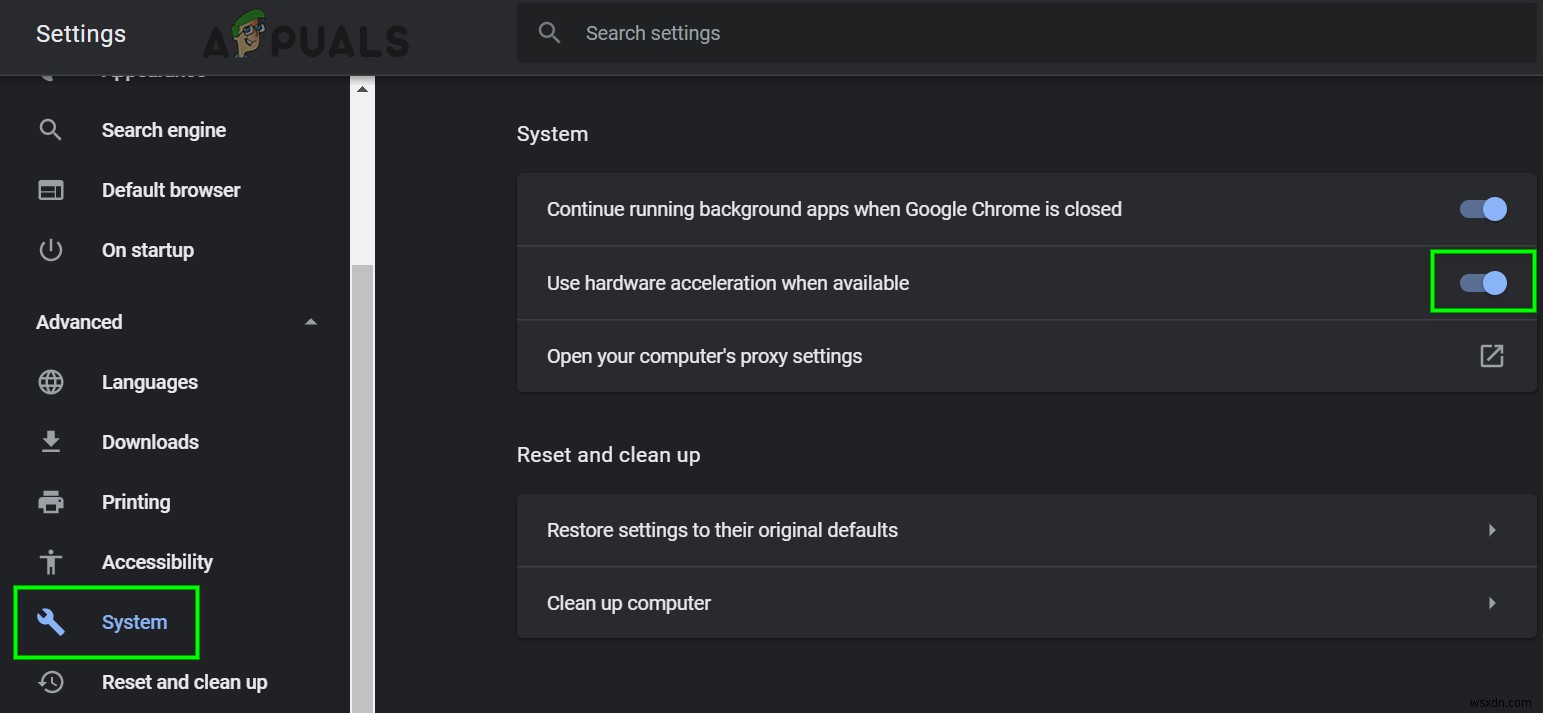1543x713 pixels.
Task: Collapse the Advanced section
Action: 311,322
